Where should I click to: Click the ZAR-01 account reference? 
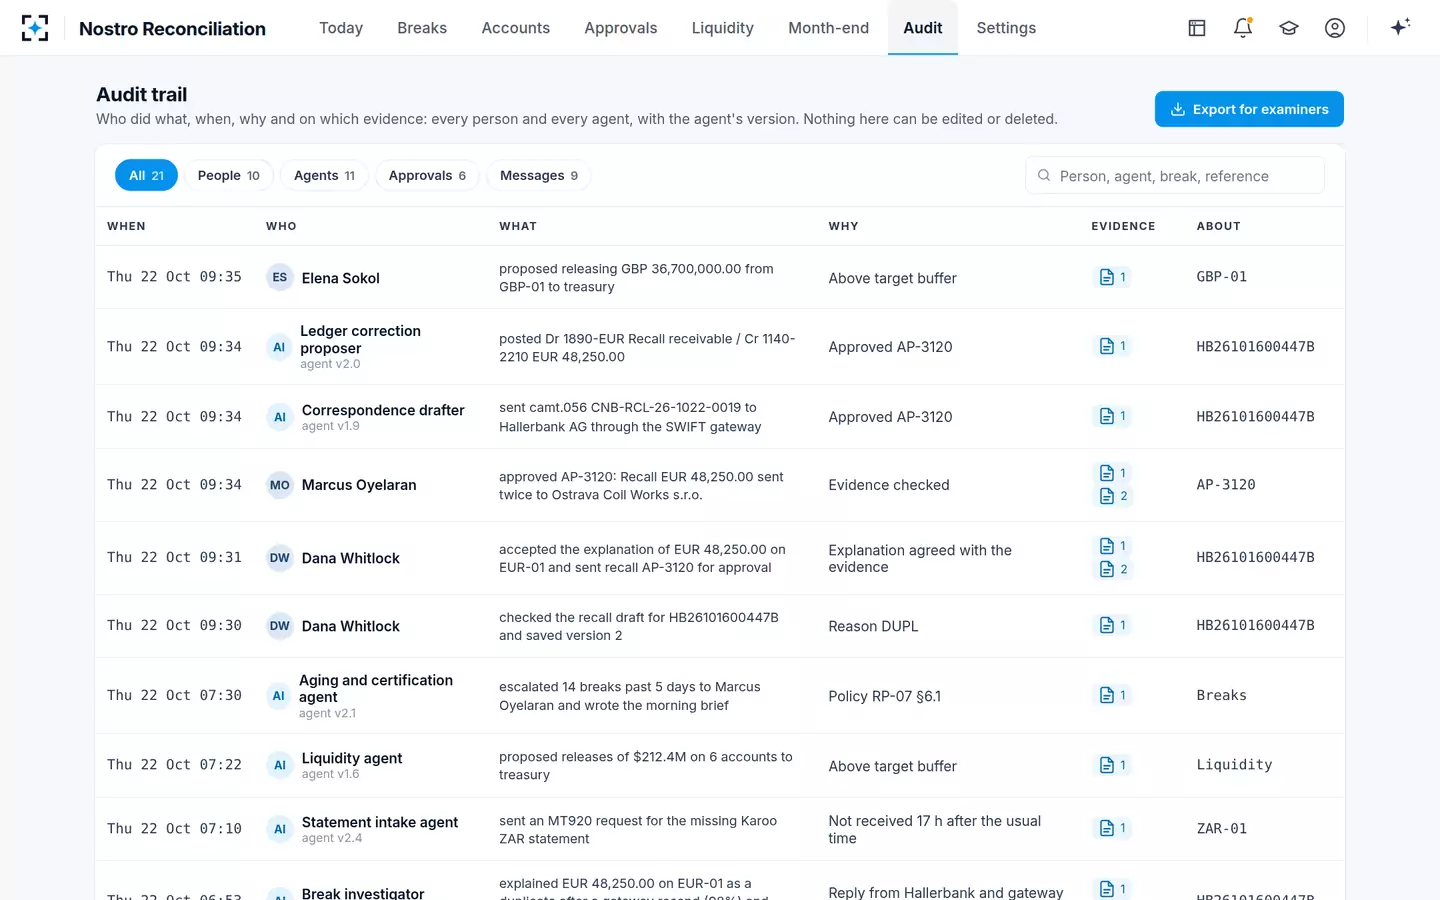click(1222, 829)
